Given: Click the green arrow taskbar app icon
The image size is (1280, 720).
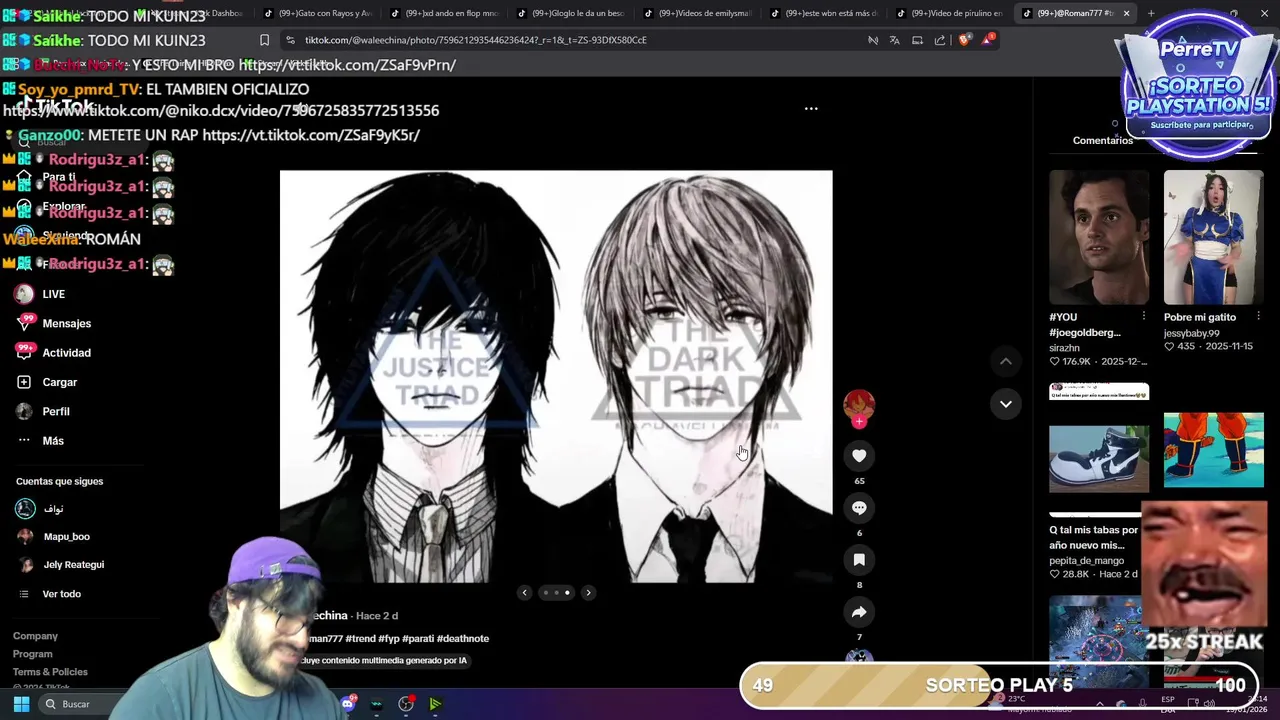Looking at the screenshot, I should (435, 704).
